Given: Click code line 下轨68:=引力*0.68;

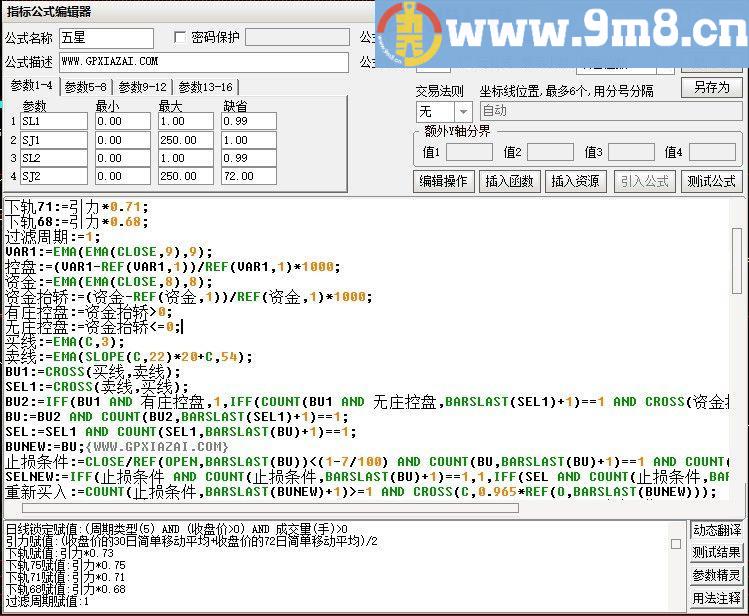Looking at the screenshot, I should (76, 222).
